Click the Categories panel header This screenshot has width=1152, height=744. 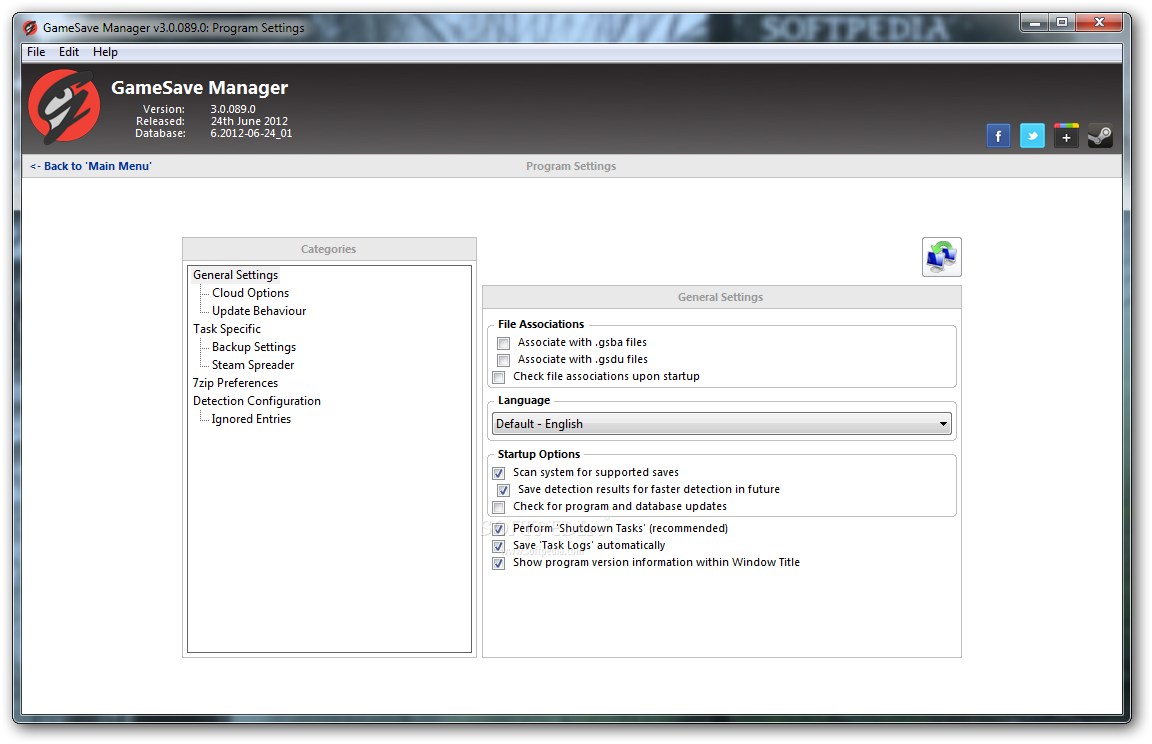point(329,249)
